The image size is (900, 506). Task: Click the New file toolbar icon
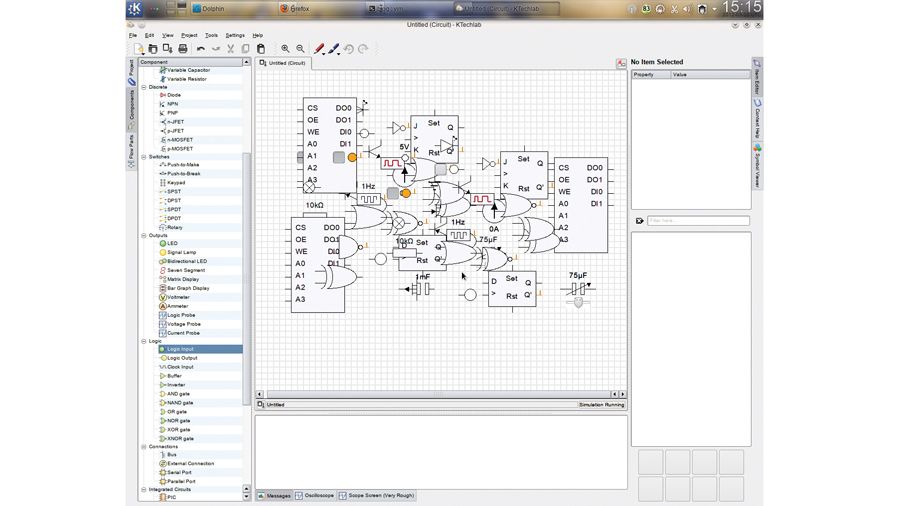[138, 48]
